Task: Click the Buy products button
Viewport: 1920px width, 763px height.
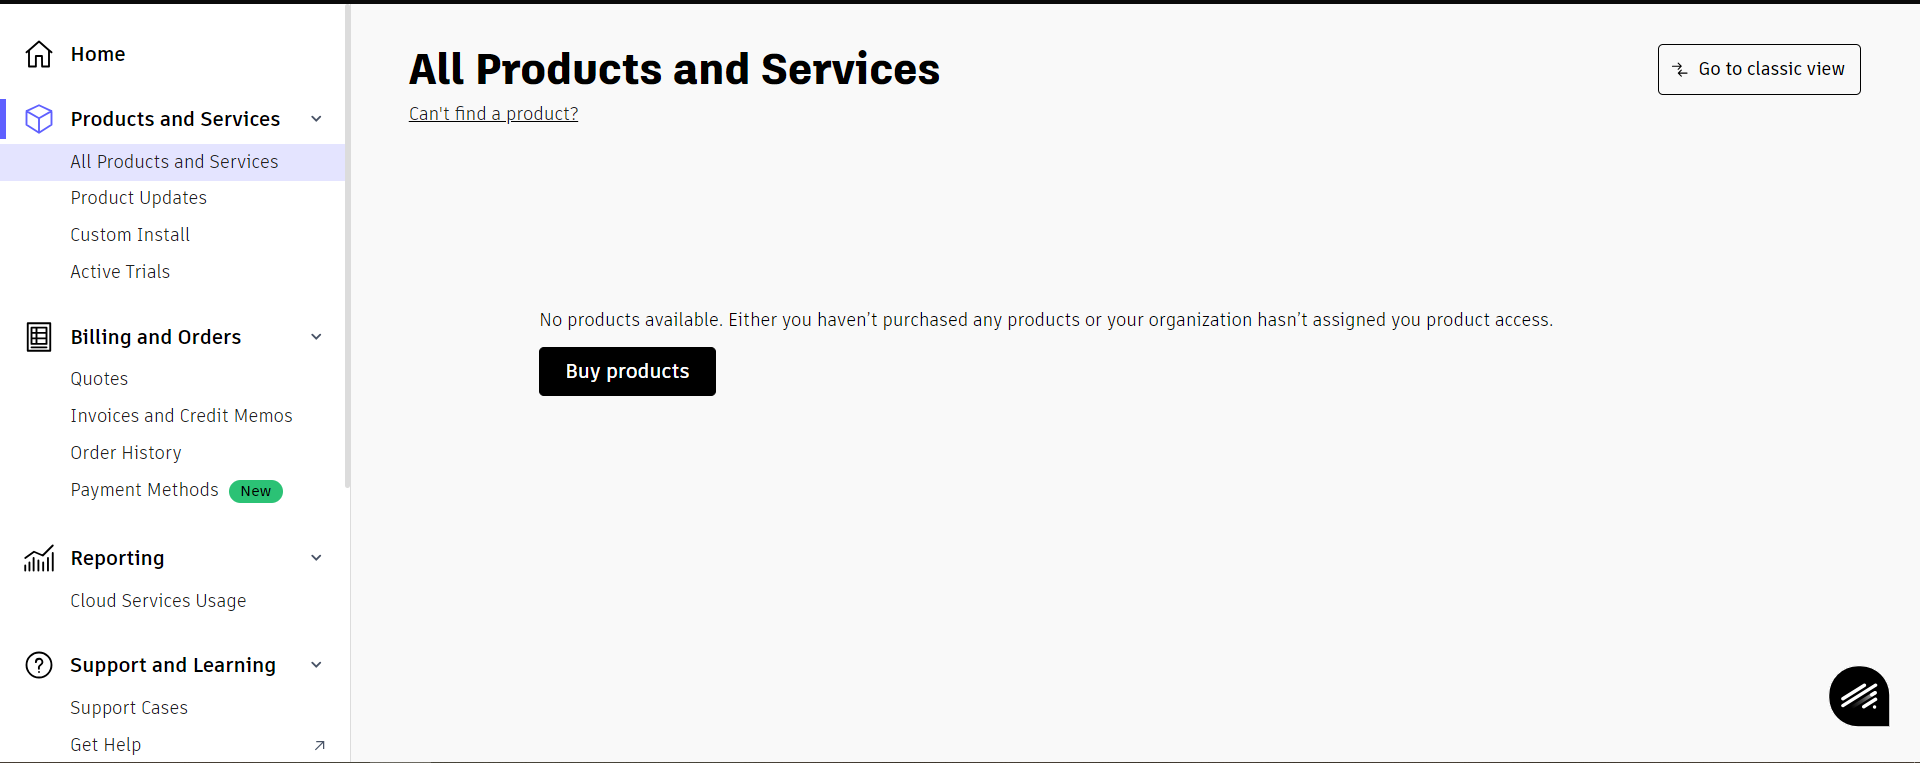Action: [627, 371]
